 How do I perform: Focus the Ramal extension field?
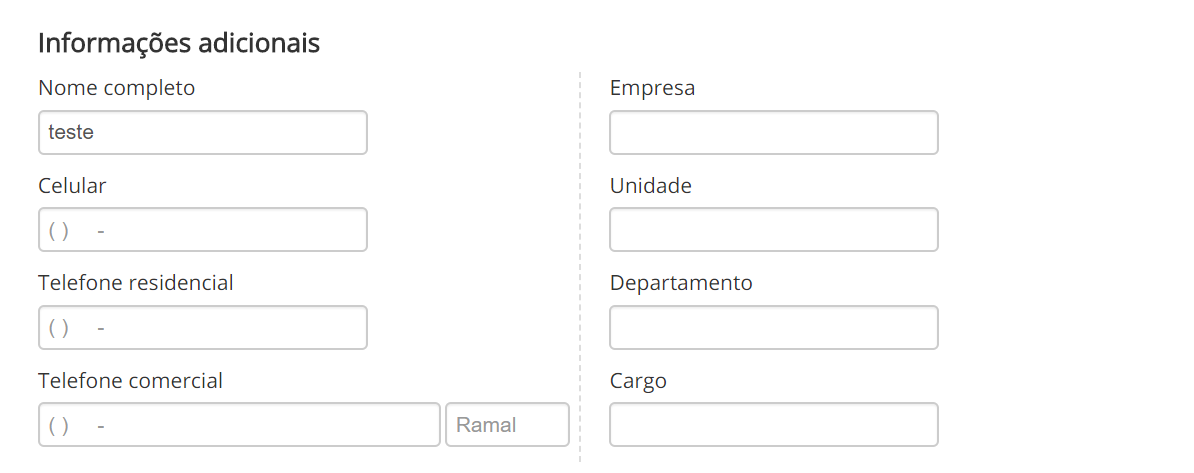coord(507,425)
